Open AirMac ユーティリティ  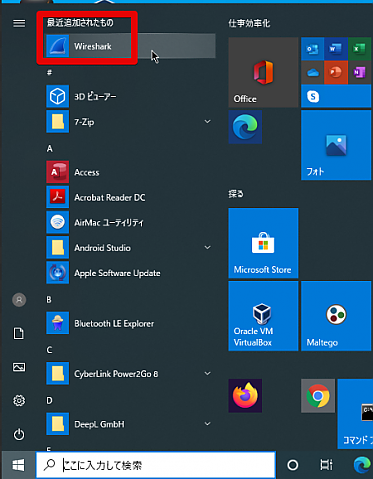[x=131, y=223]
